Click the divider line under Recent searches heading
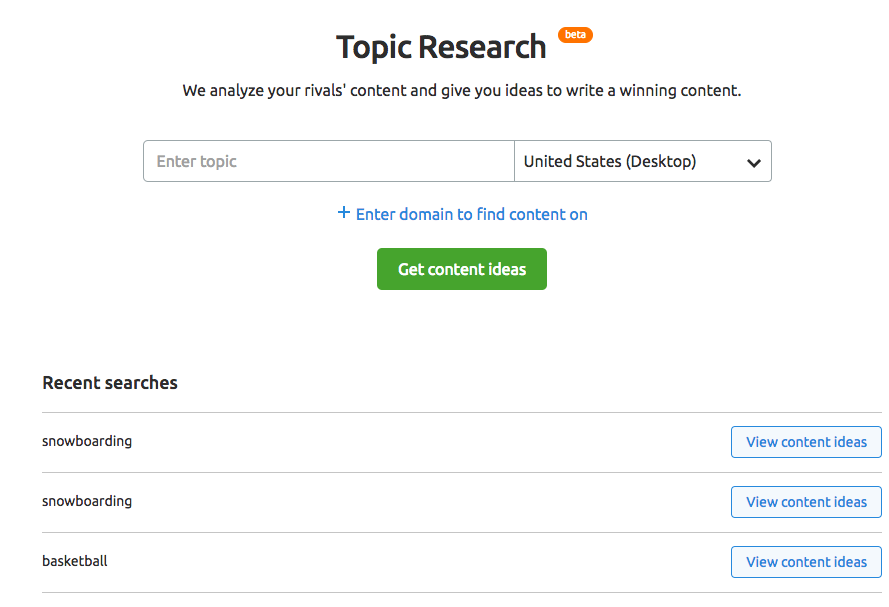This screenshot has height=607, width=889. coord(462,413)
